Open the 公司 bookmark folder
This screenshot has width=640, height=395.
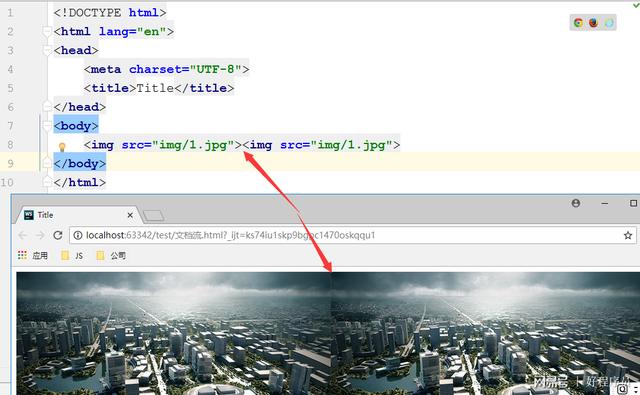click(111, 255)
